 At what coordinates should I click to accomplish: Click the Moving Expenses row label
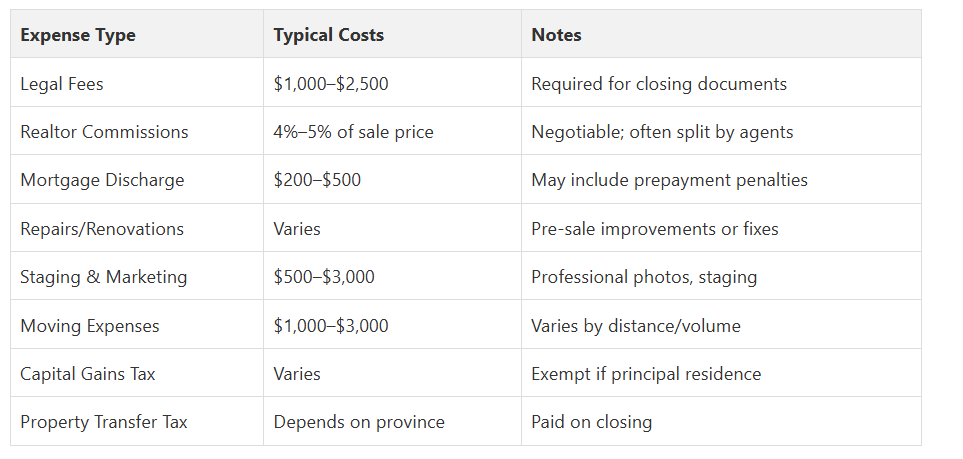pos(90,326)
